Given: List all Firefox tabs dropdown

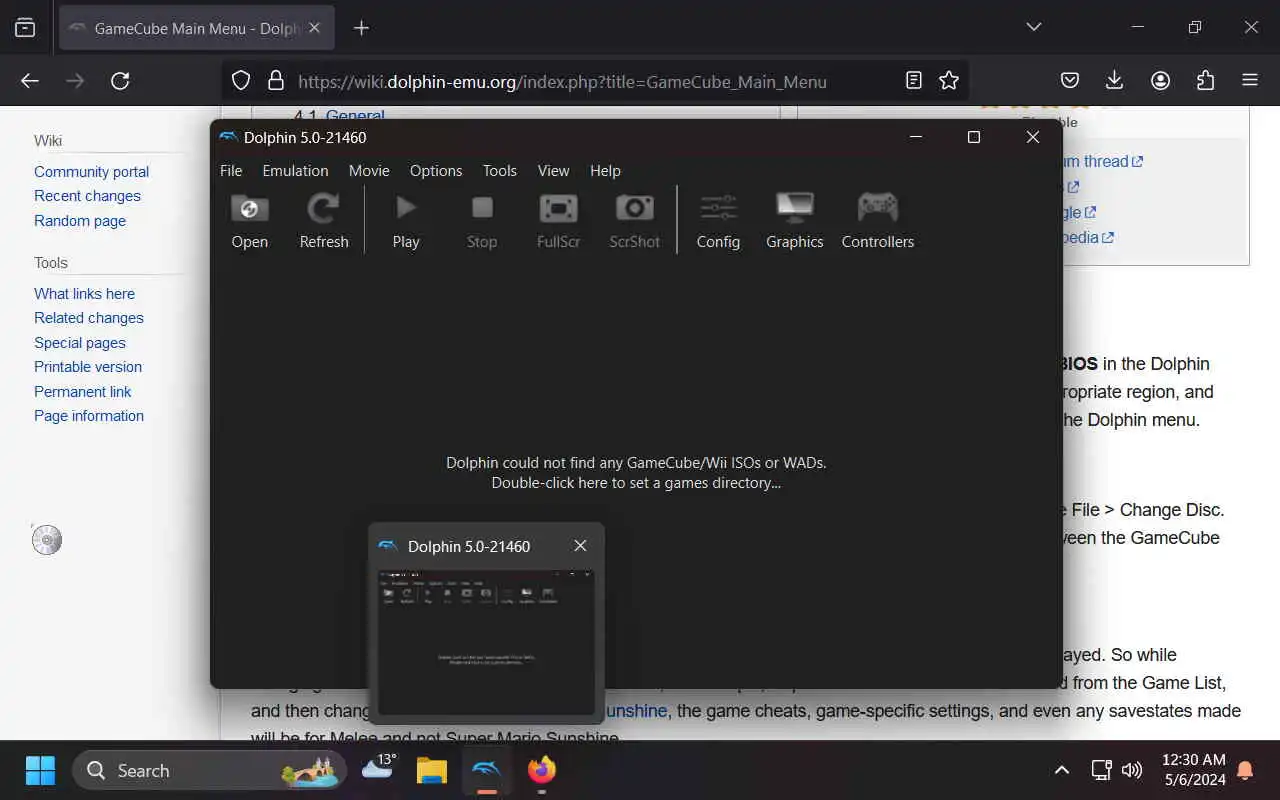Looking at the screenshot, I should pyautogui.click(x=1034, y=27).
